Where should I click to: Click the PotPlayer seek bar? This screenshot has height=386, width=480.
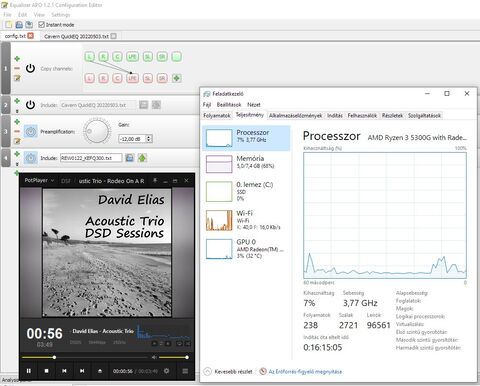click(85, 357)
